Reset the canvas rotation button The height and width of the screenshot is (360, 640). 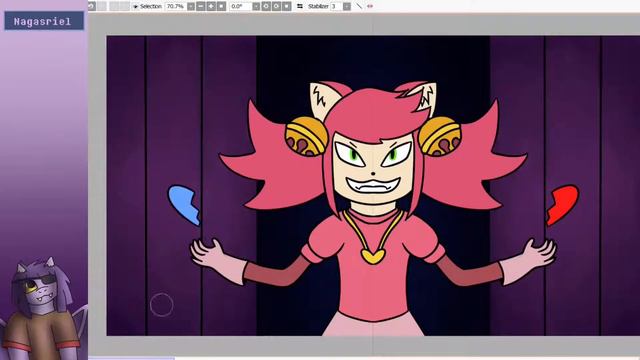tap(287, 7)
